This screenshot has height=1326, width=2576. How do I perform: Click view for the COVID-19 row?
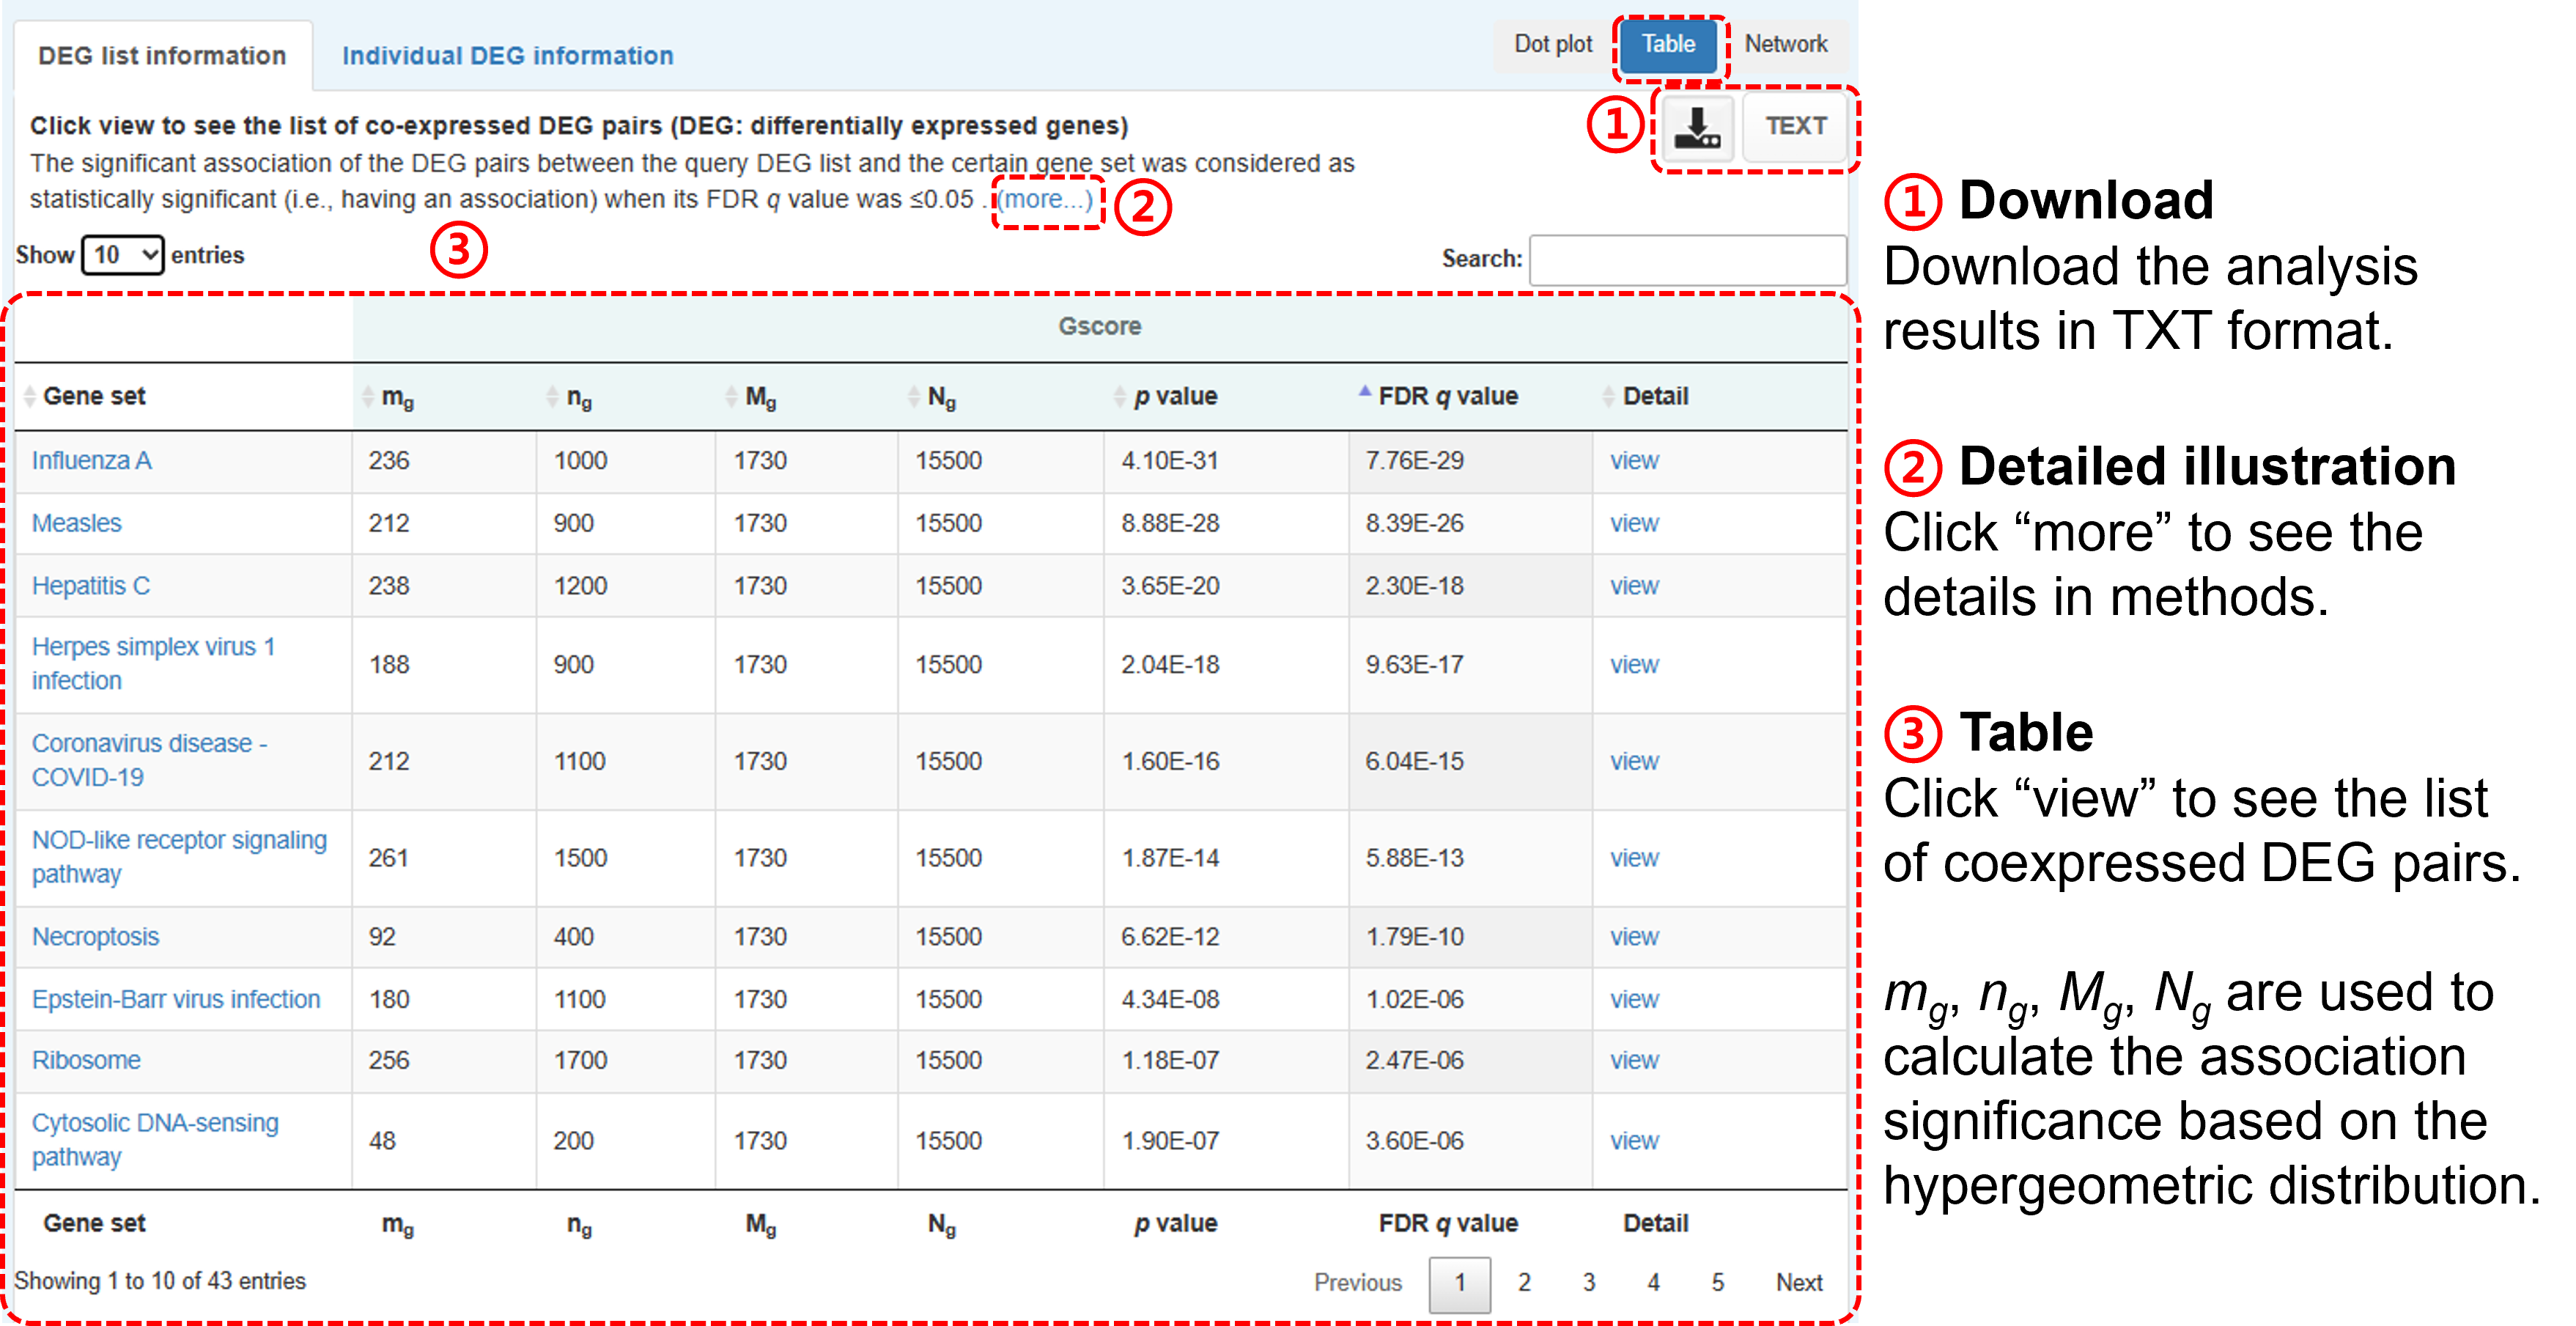point(1634,762)
